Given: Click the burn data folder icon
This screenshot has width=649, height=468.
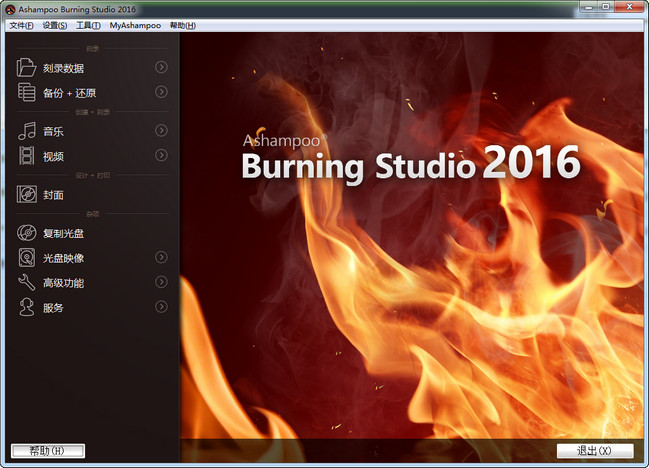Looking at the screenshot, I should coord(26,68).
